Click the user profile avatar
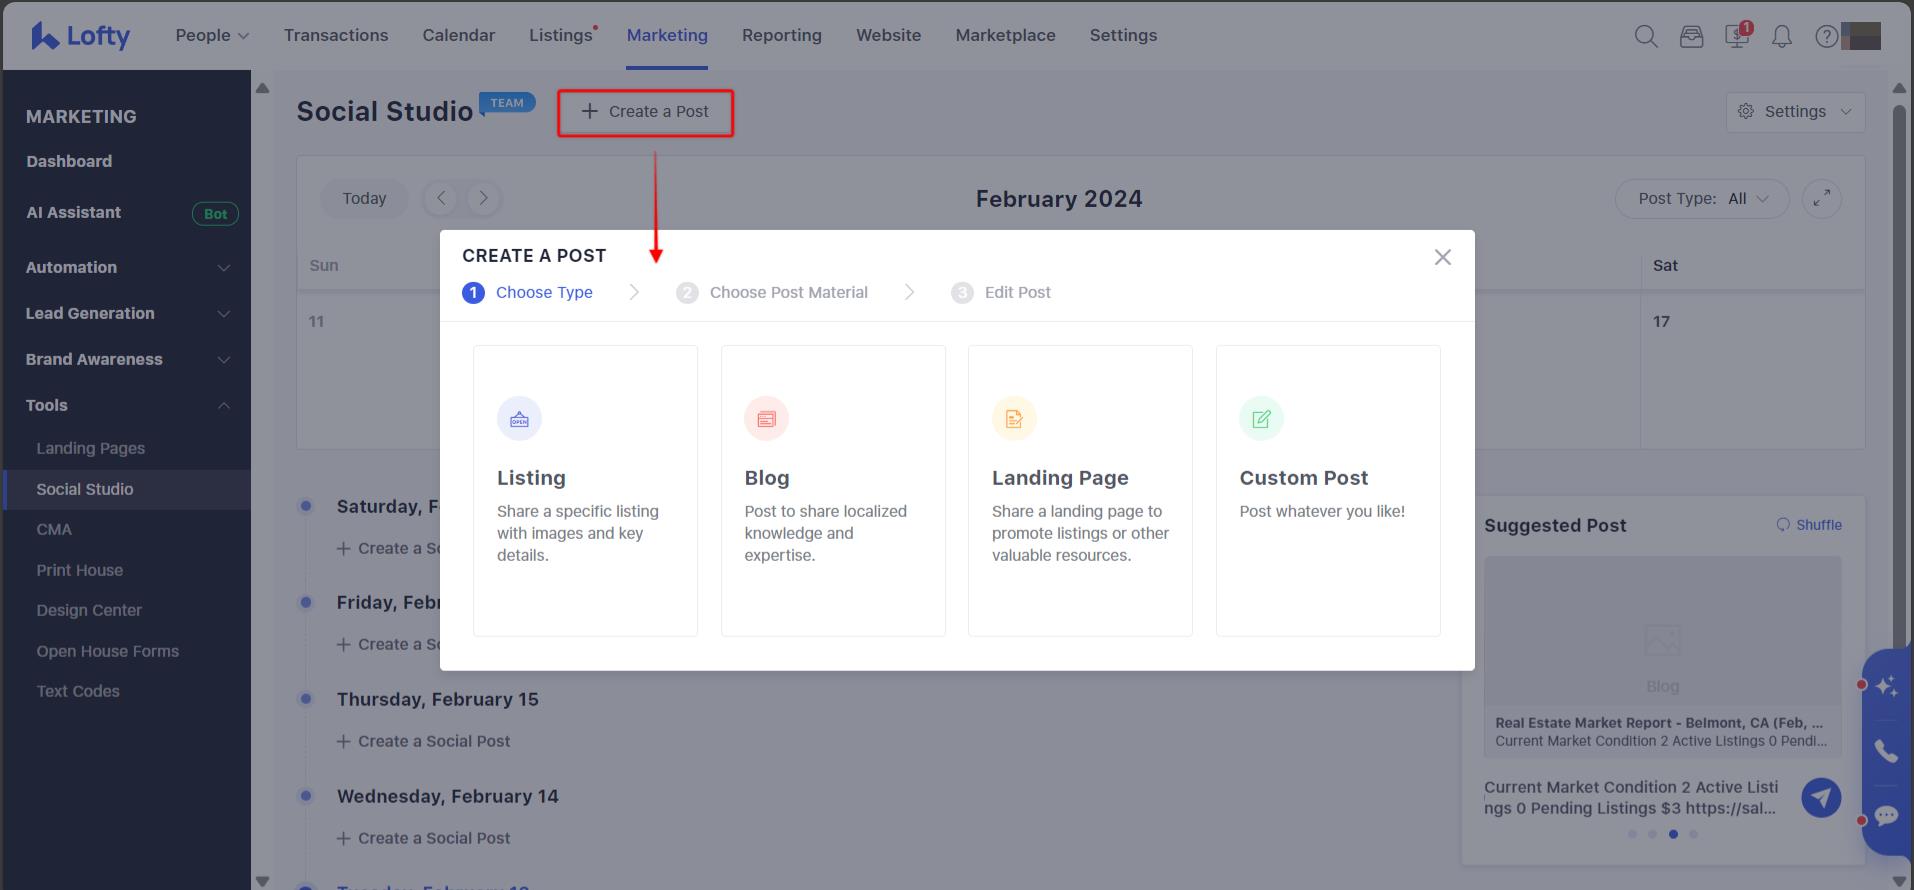Screen dimensions: 1914x890 [1861, 36]
